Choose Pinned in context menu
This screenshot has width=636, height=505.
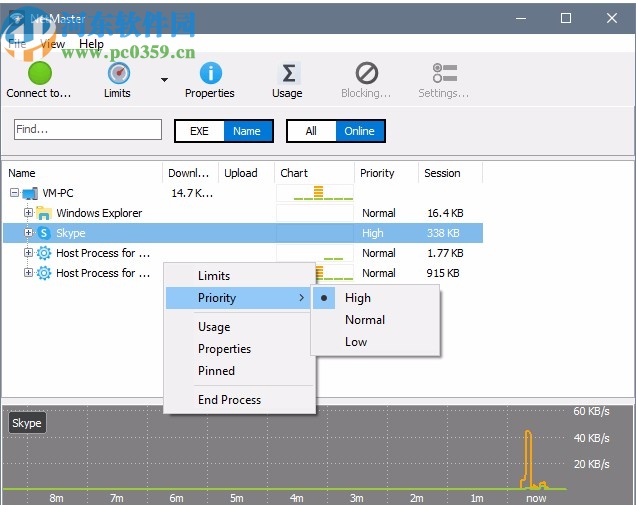pos(240,371)
